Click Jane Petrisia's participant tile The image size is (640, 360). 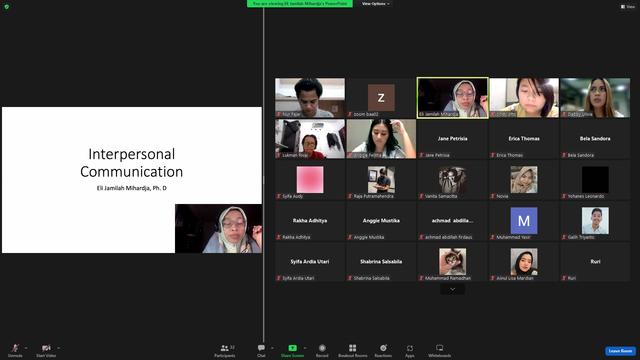(x=452, y=138)
